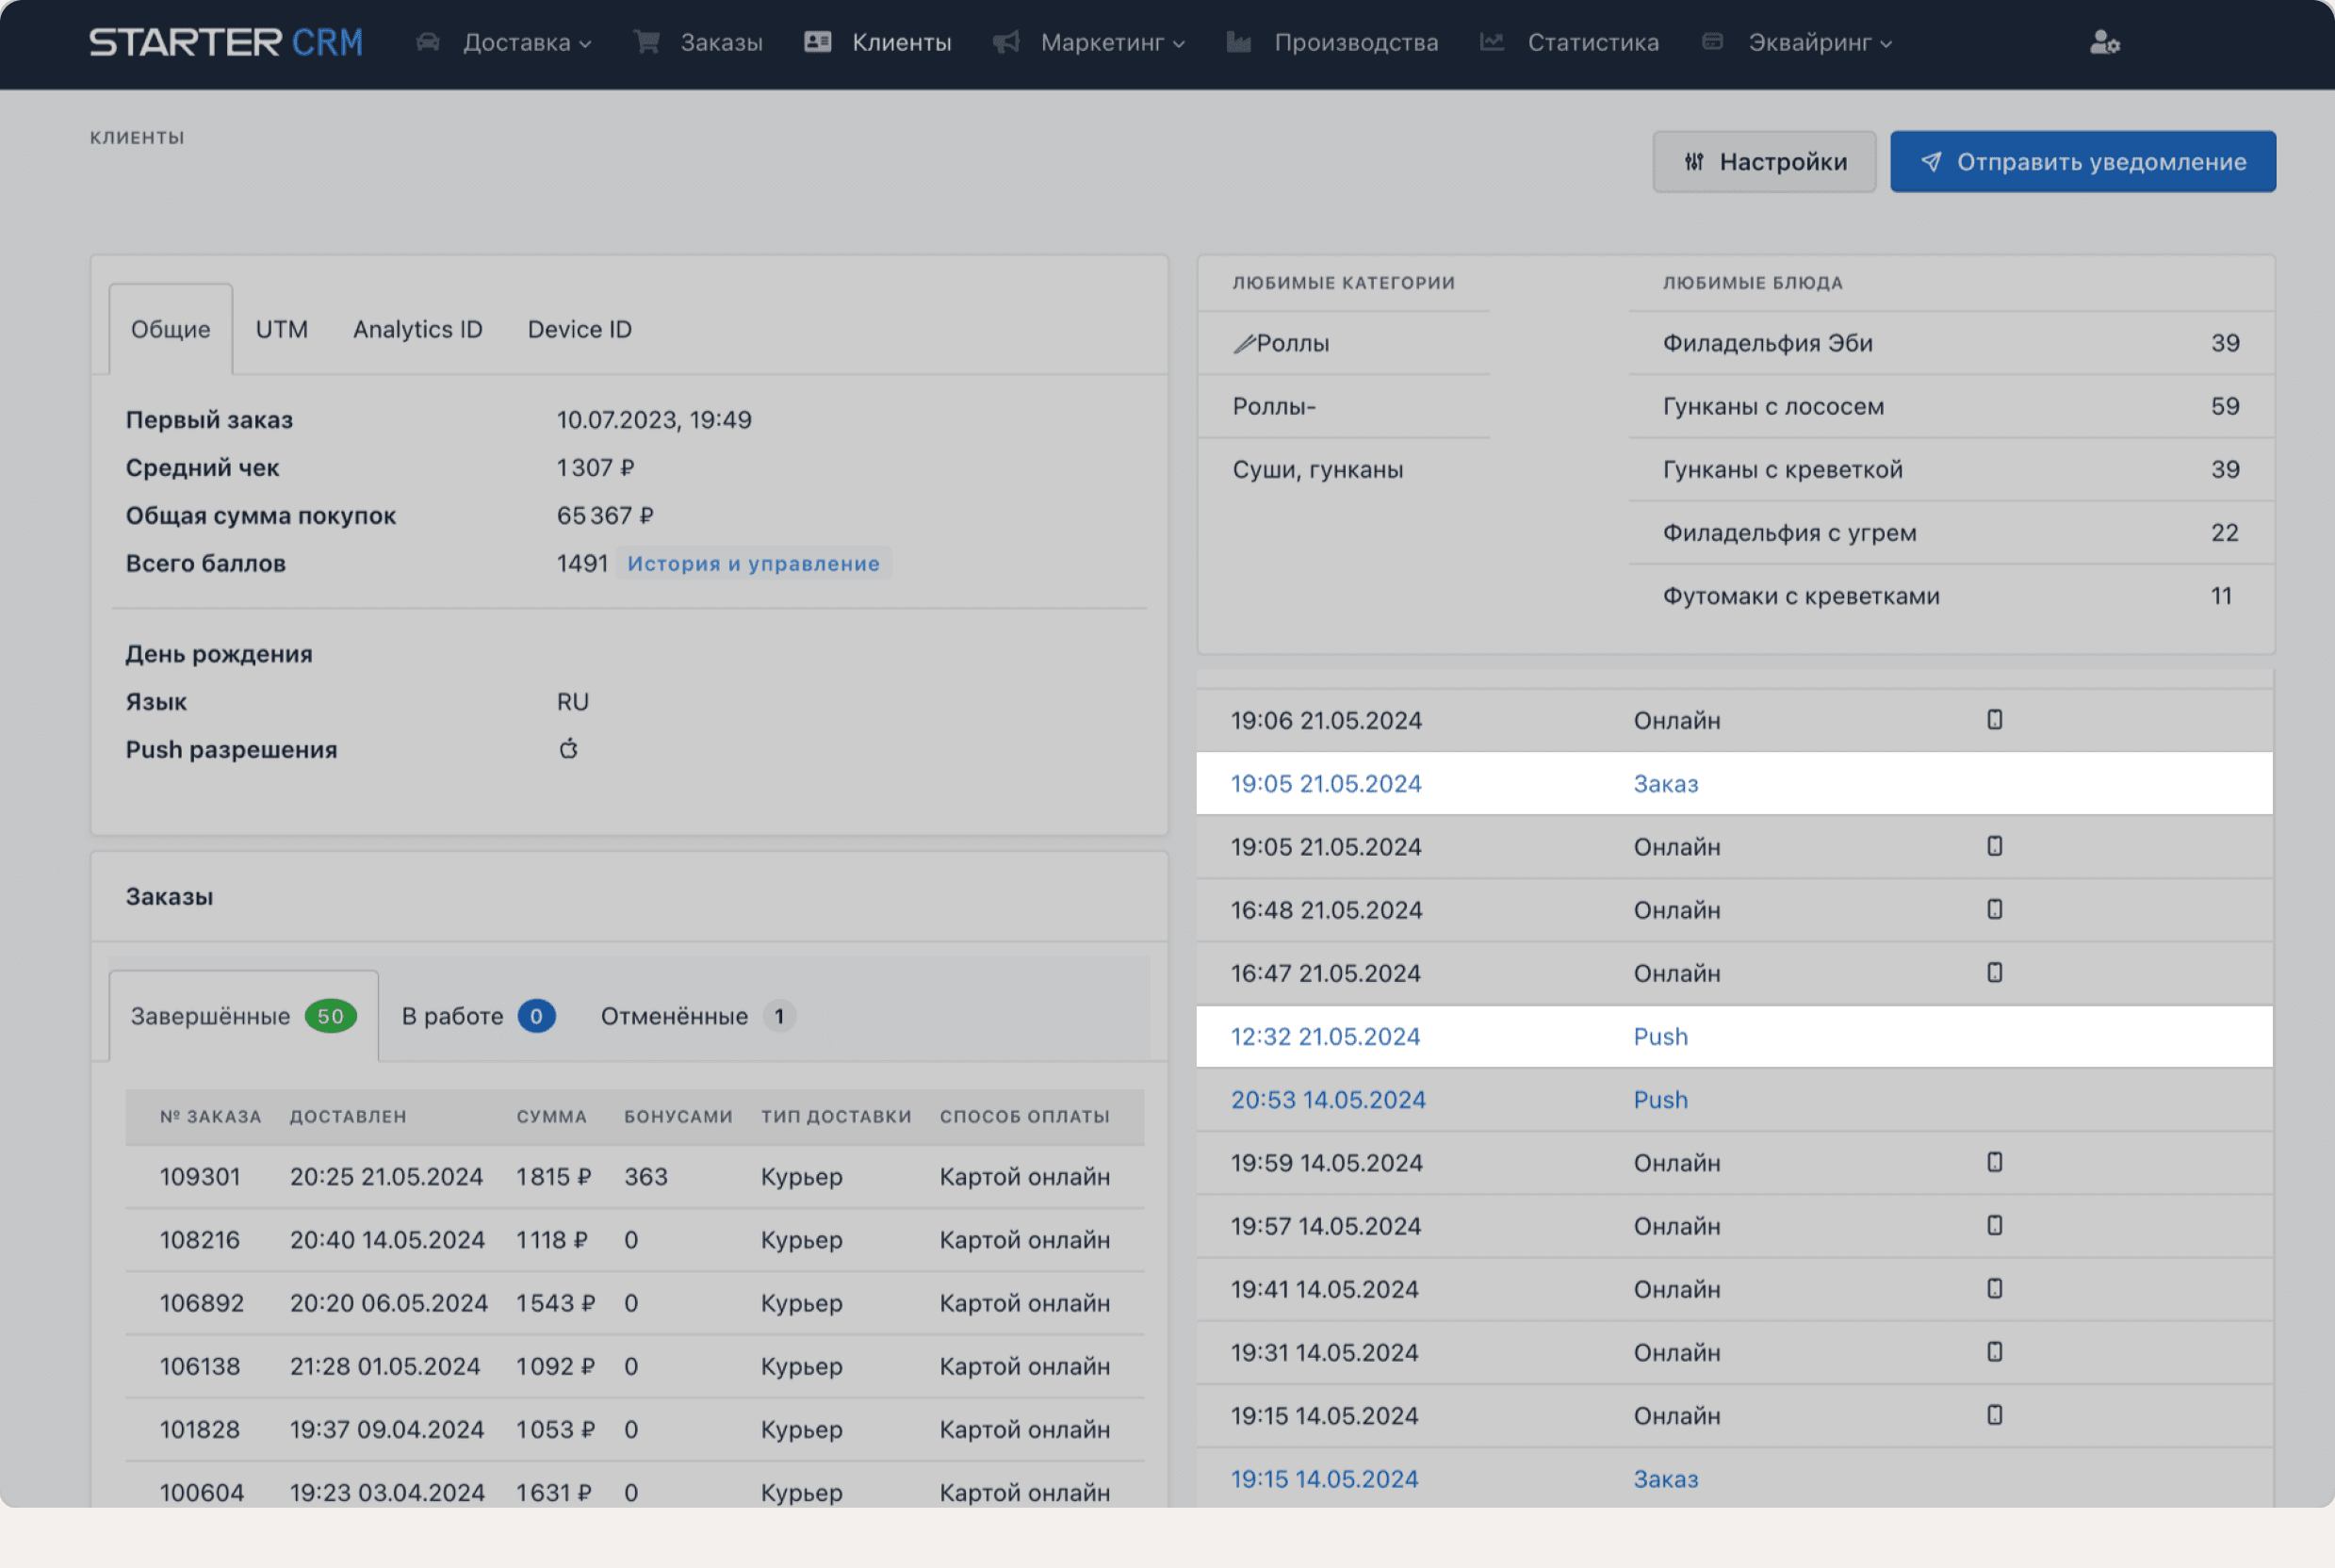Open the История и управление link
2335x1568 pixels.
tap(753, 564)
